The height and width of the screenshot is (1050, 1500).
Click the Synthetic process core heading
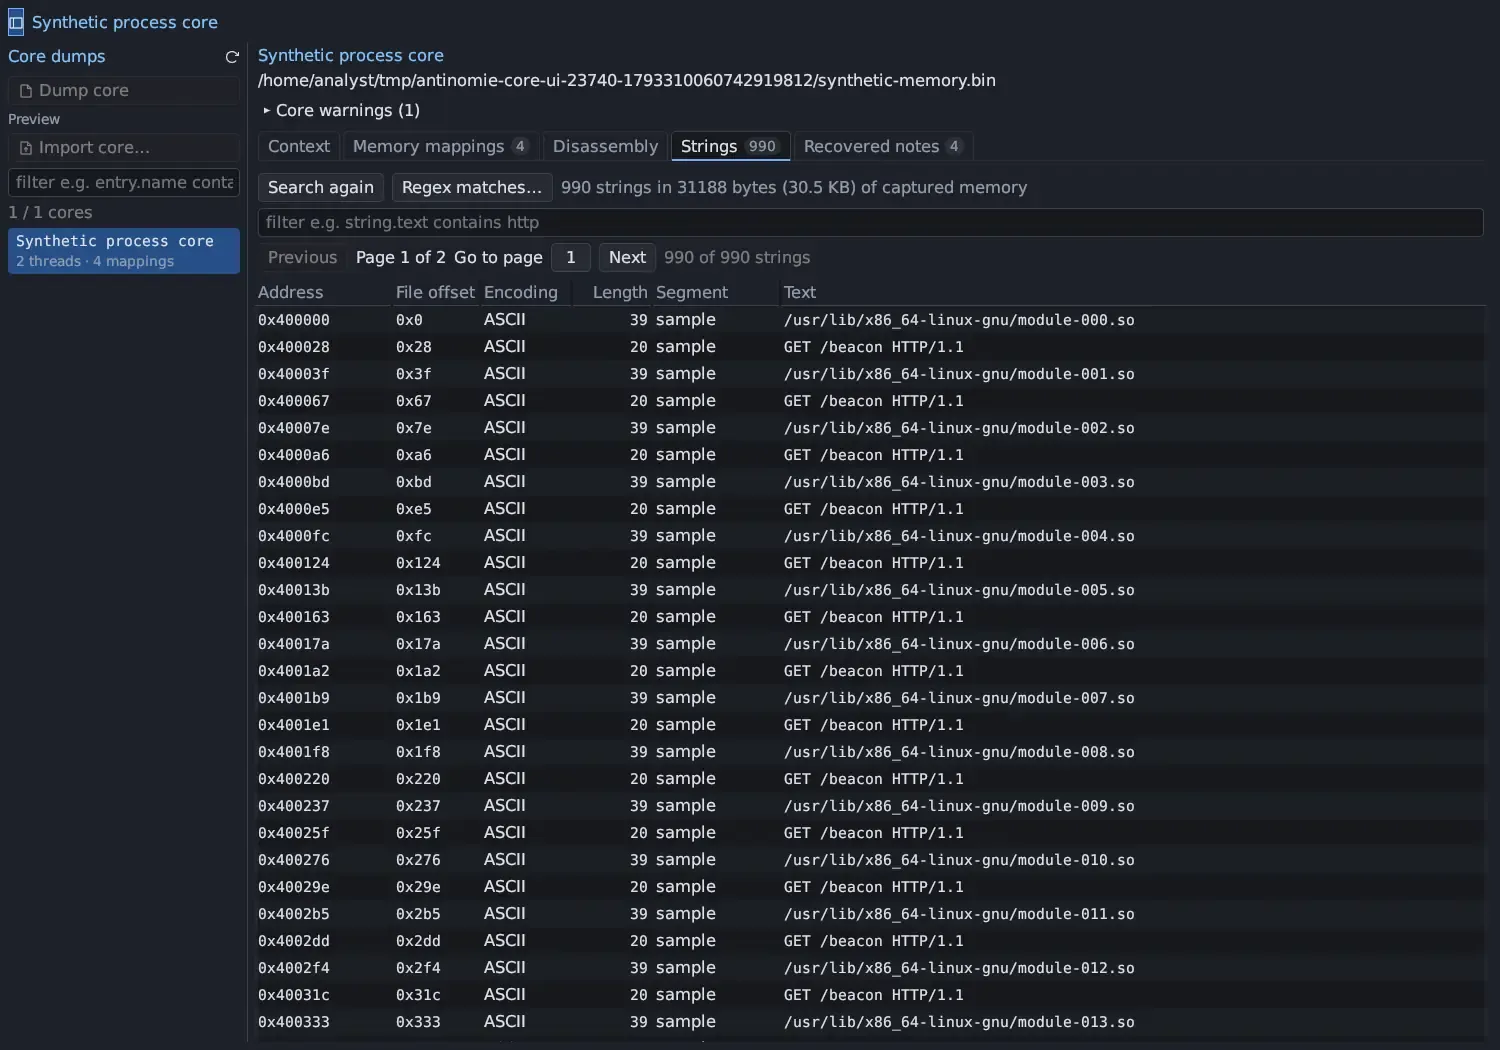click(351, 55)
